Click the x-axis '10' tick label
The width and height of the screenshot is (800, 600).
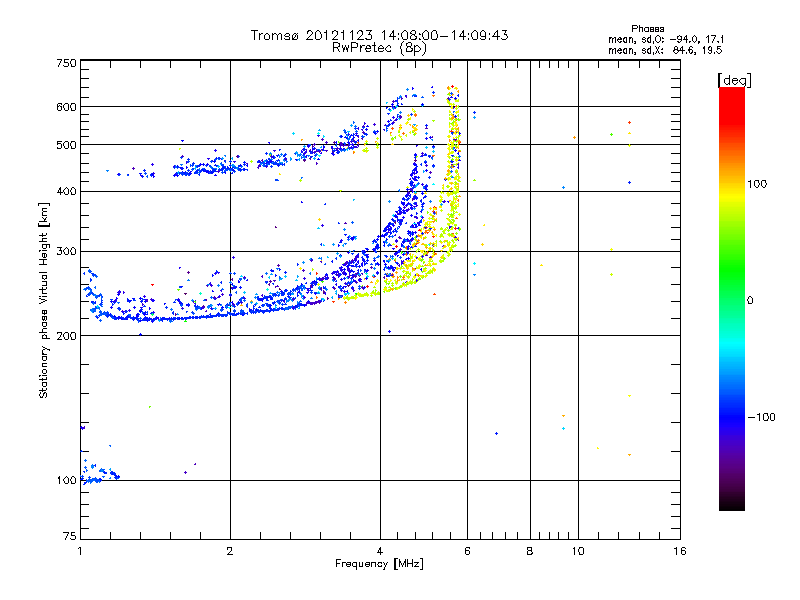click(578, 551)
